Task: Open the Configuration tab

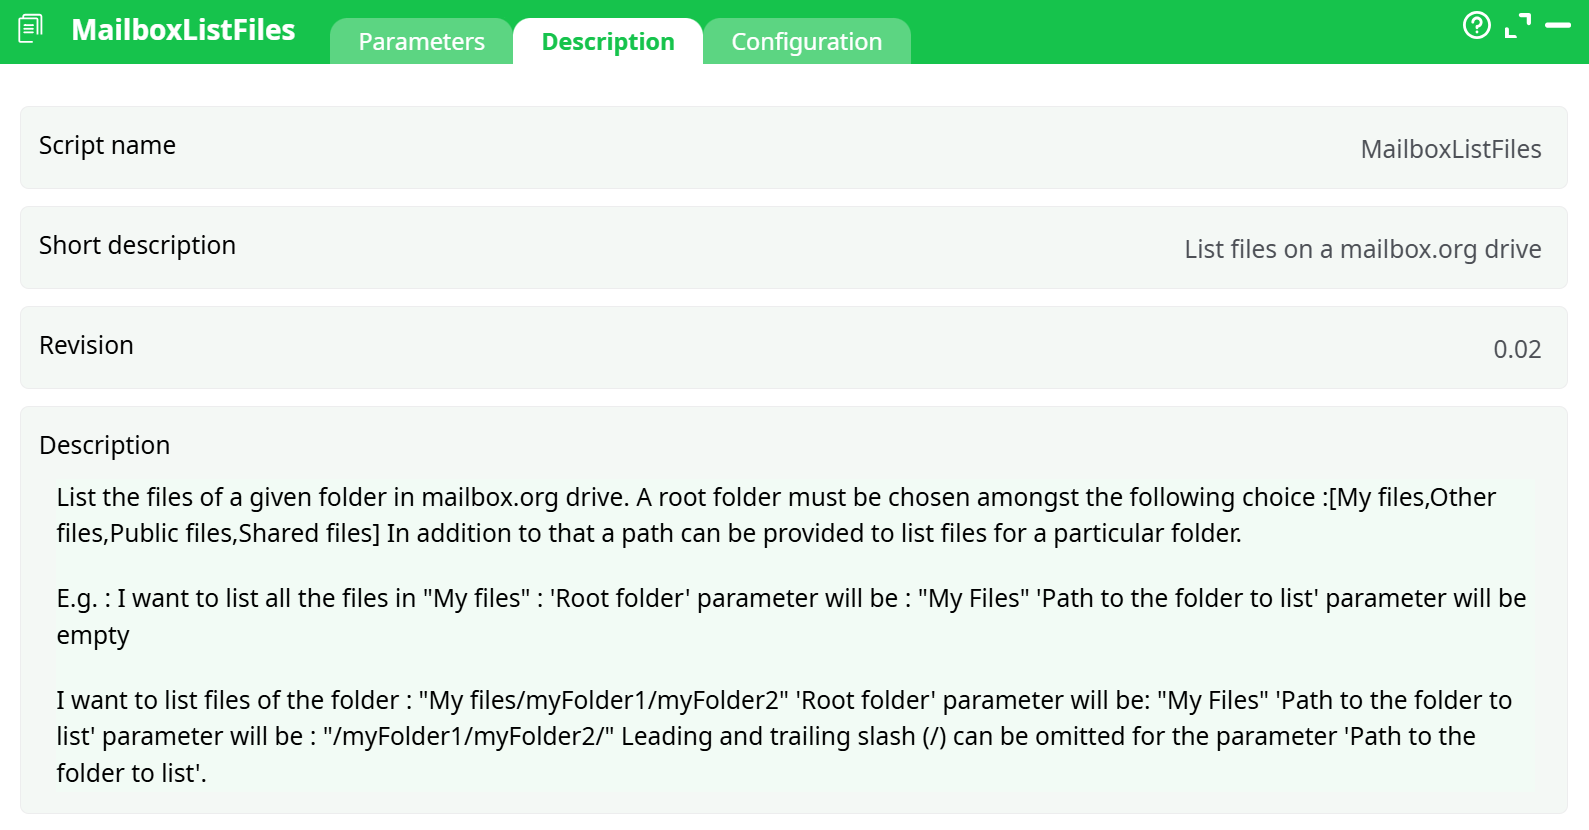Action: click(807, 41)
